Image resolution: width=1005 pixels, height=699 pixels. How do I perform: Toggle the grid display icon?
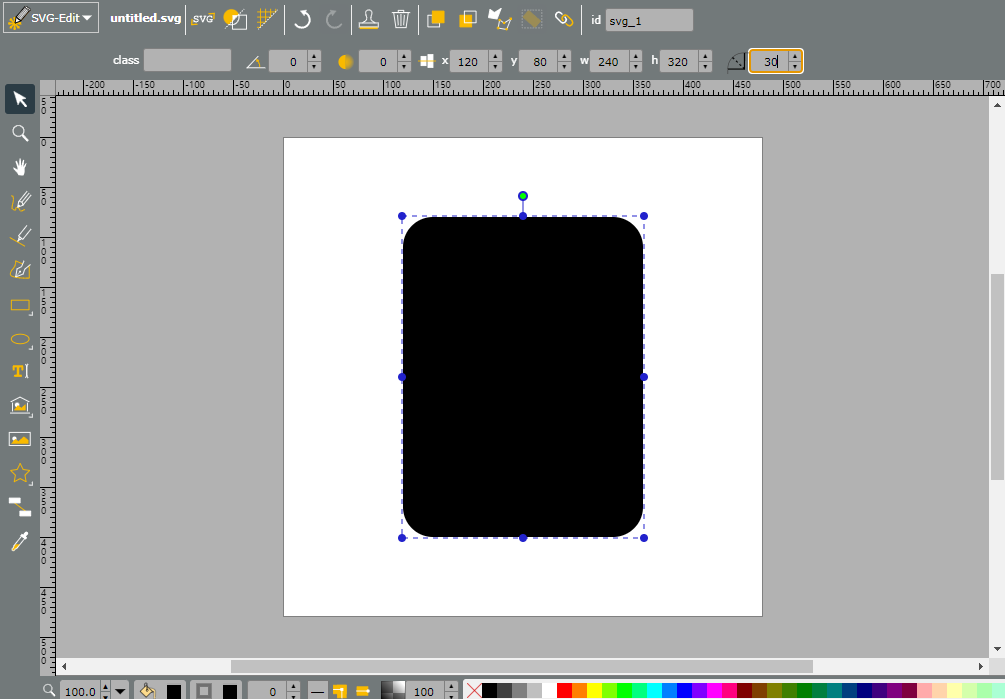coord(267,19)
